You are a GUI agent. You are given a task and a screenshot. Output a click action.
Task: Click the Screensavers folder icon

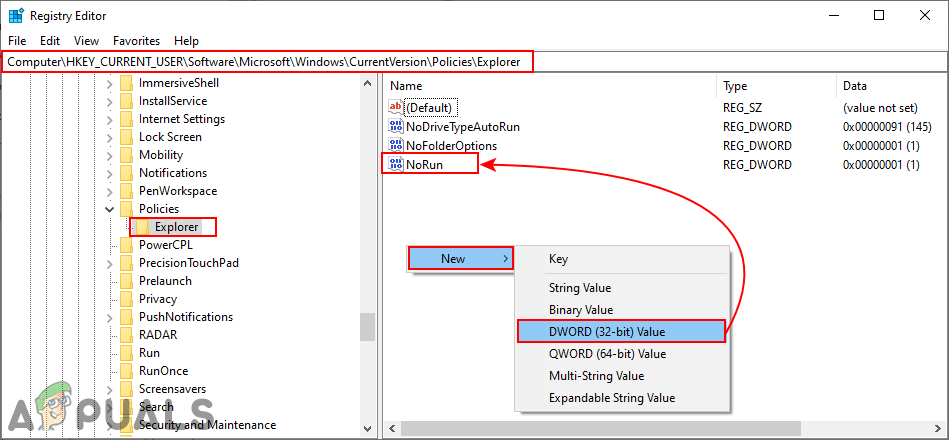tap(126, 389)
